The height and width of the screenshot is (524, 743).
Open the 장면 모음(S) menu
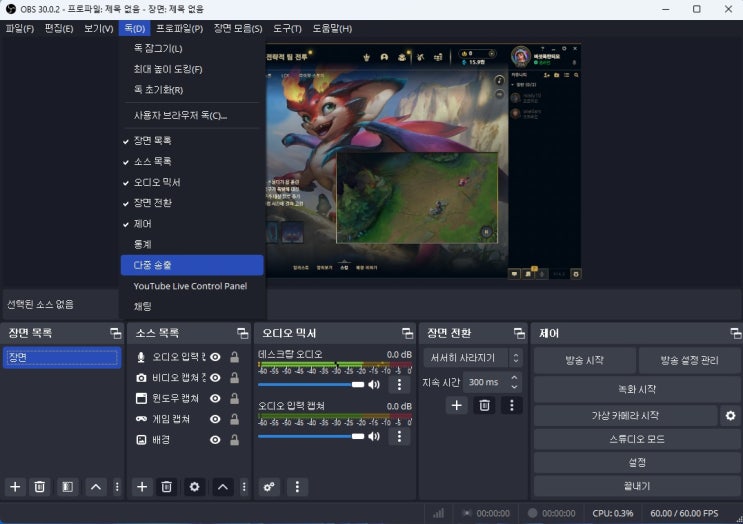238,28
